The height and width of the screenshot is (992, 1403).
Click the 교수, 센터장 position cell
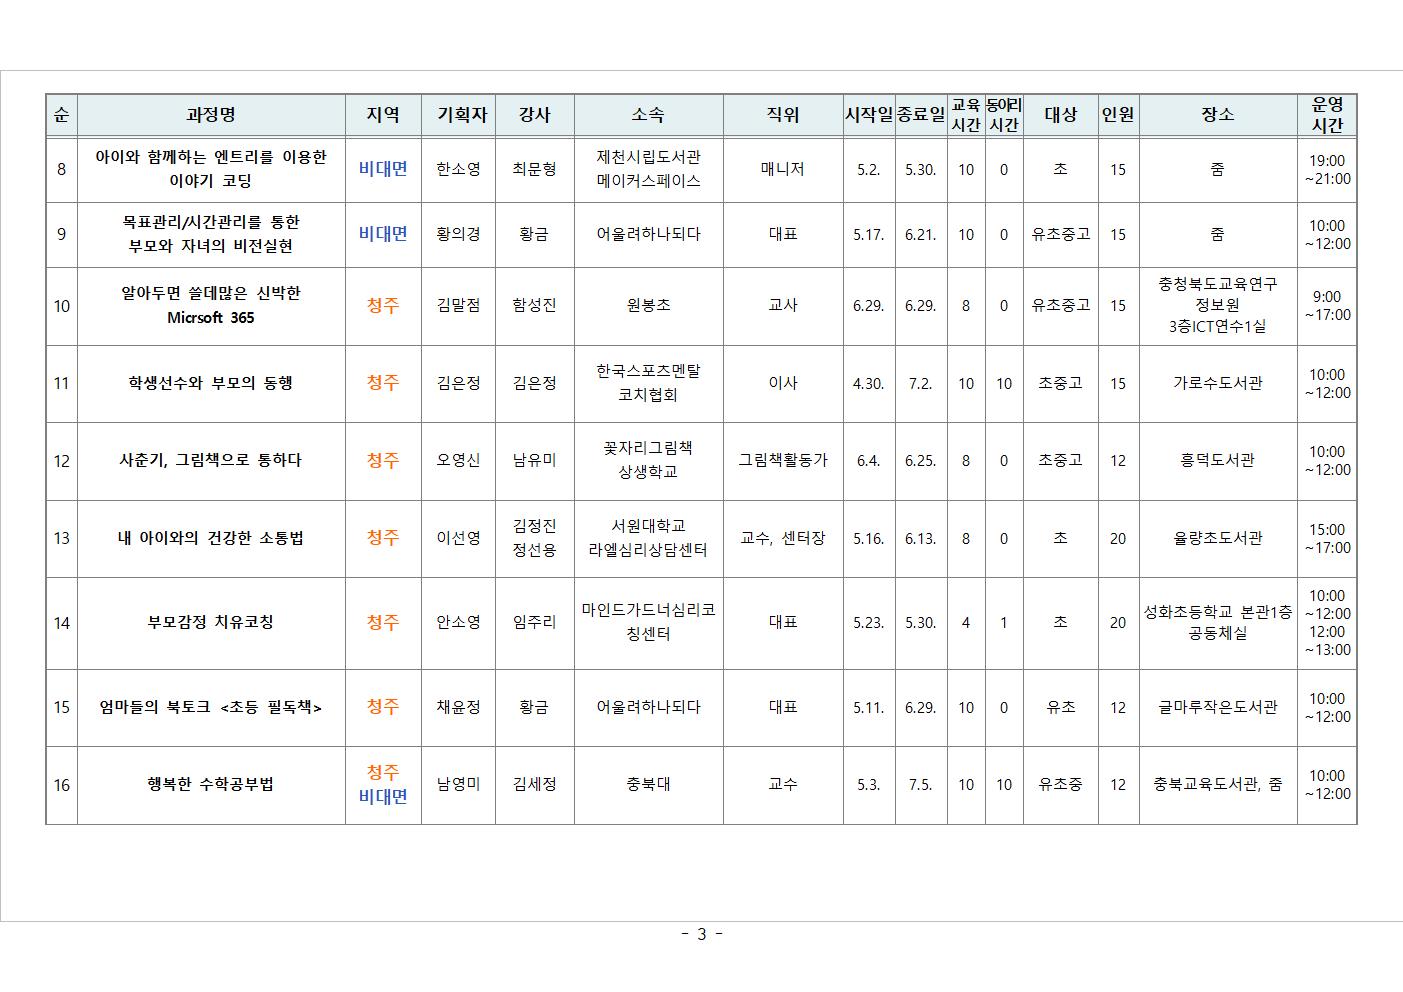[783, 538]
